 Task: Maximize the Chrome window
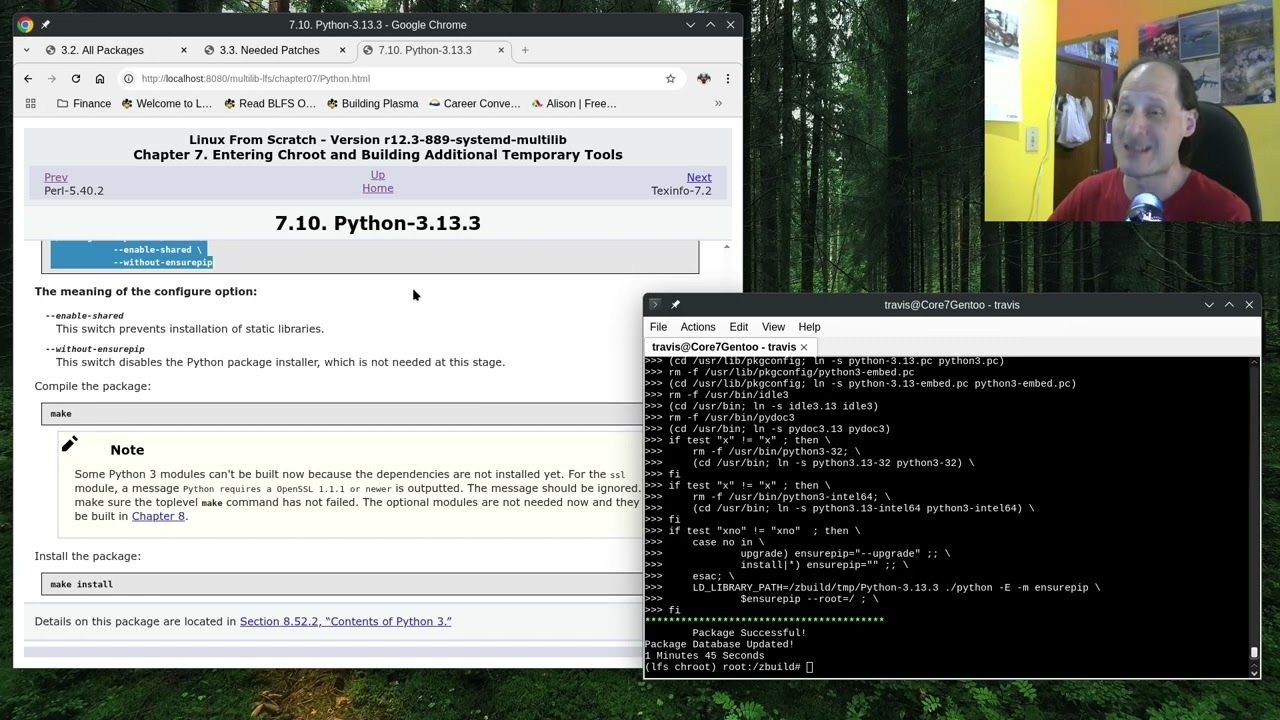point(710,25)
